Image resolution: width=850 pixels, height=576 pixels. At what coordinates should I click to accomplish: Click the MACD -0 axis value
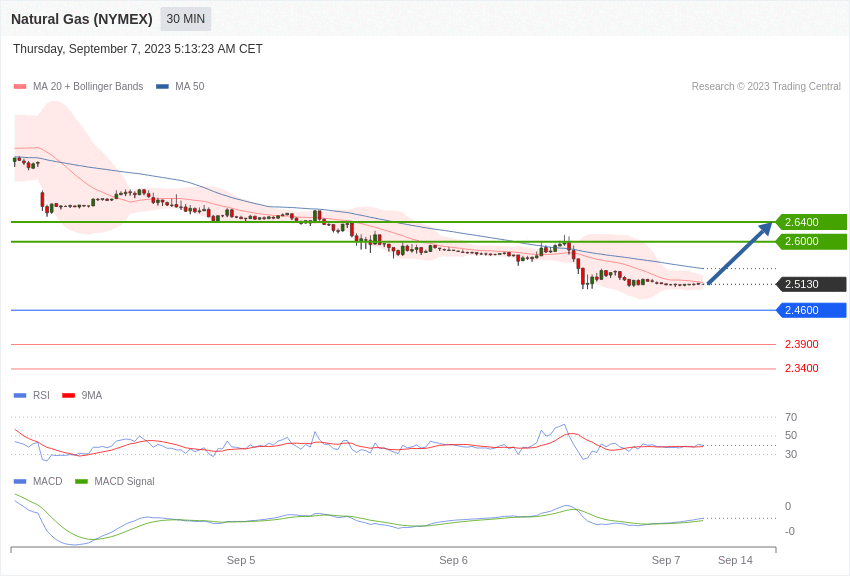[x=790, y=531]
